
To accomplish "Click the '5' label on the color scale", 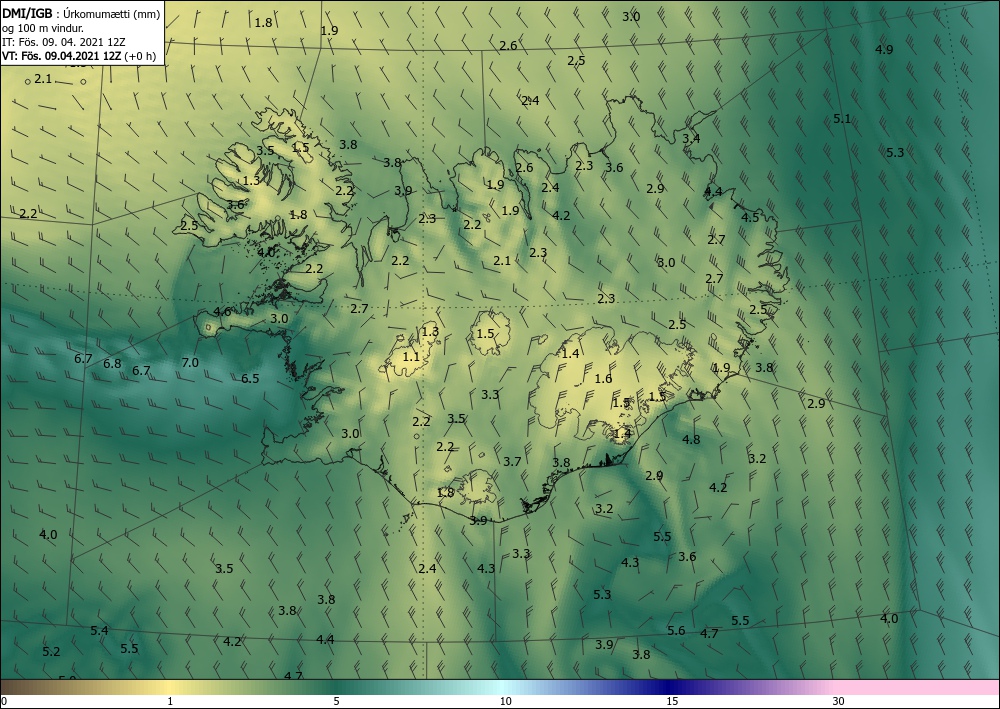I will click(x=336, y=702).
